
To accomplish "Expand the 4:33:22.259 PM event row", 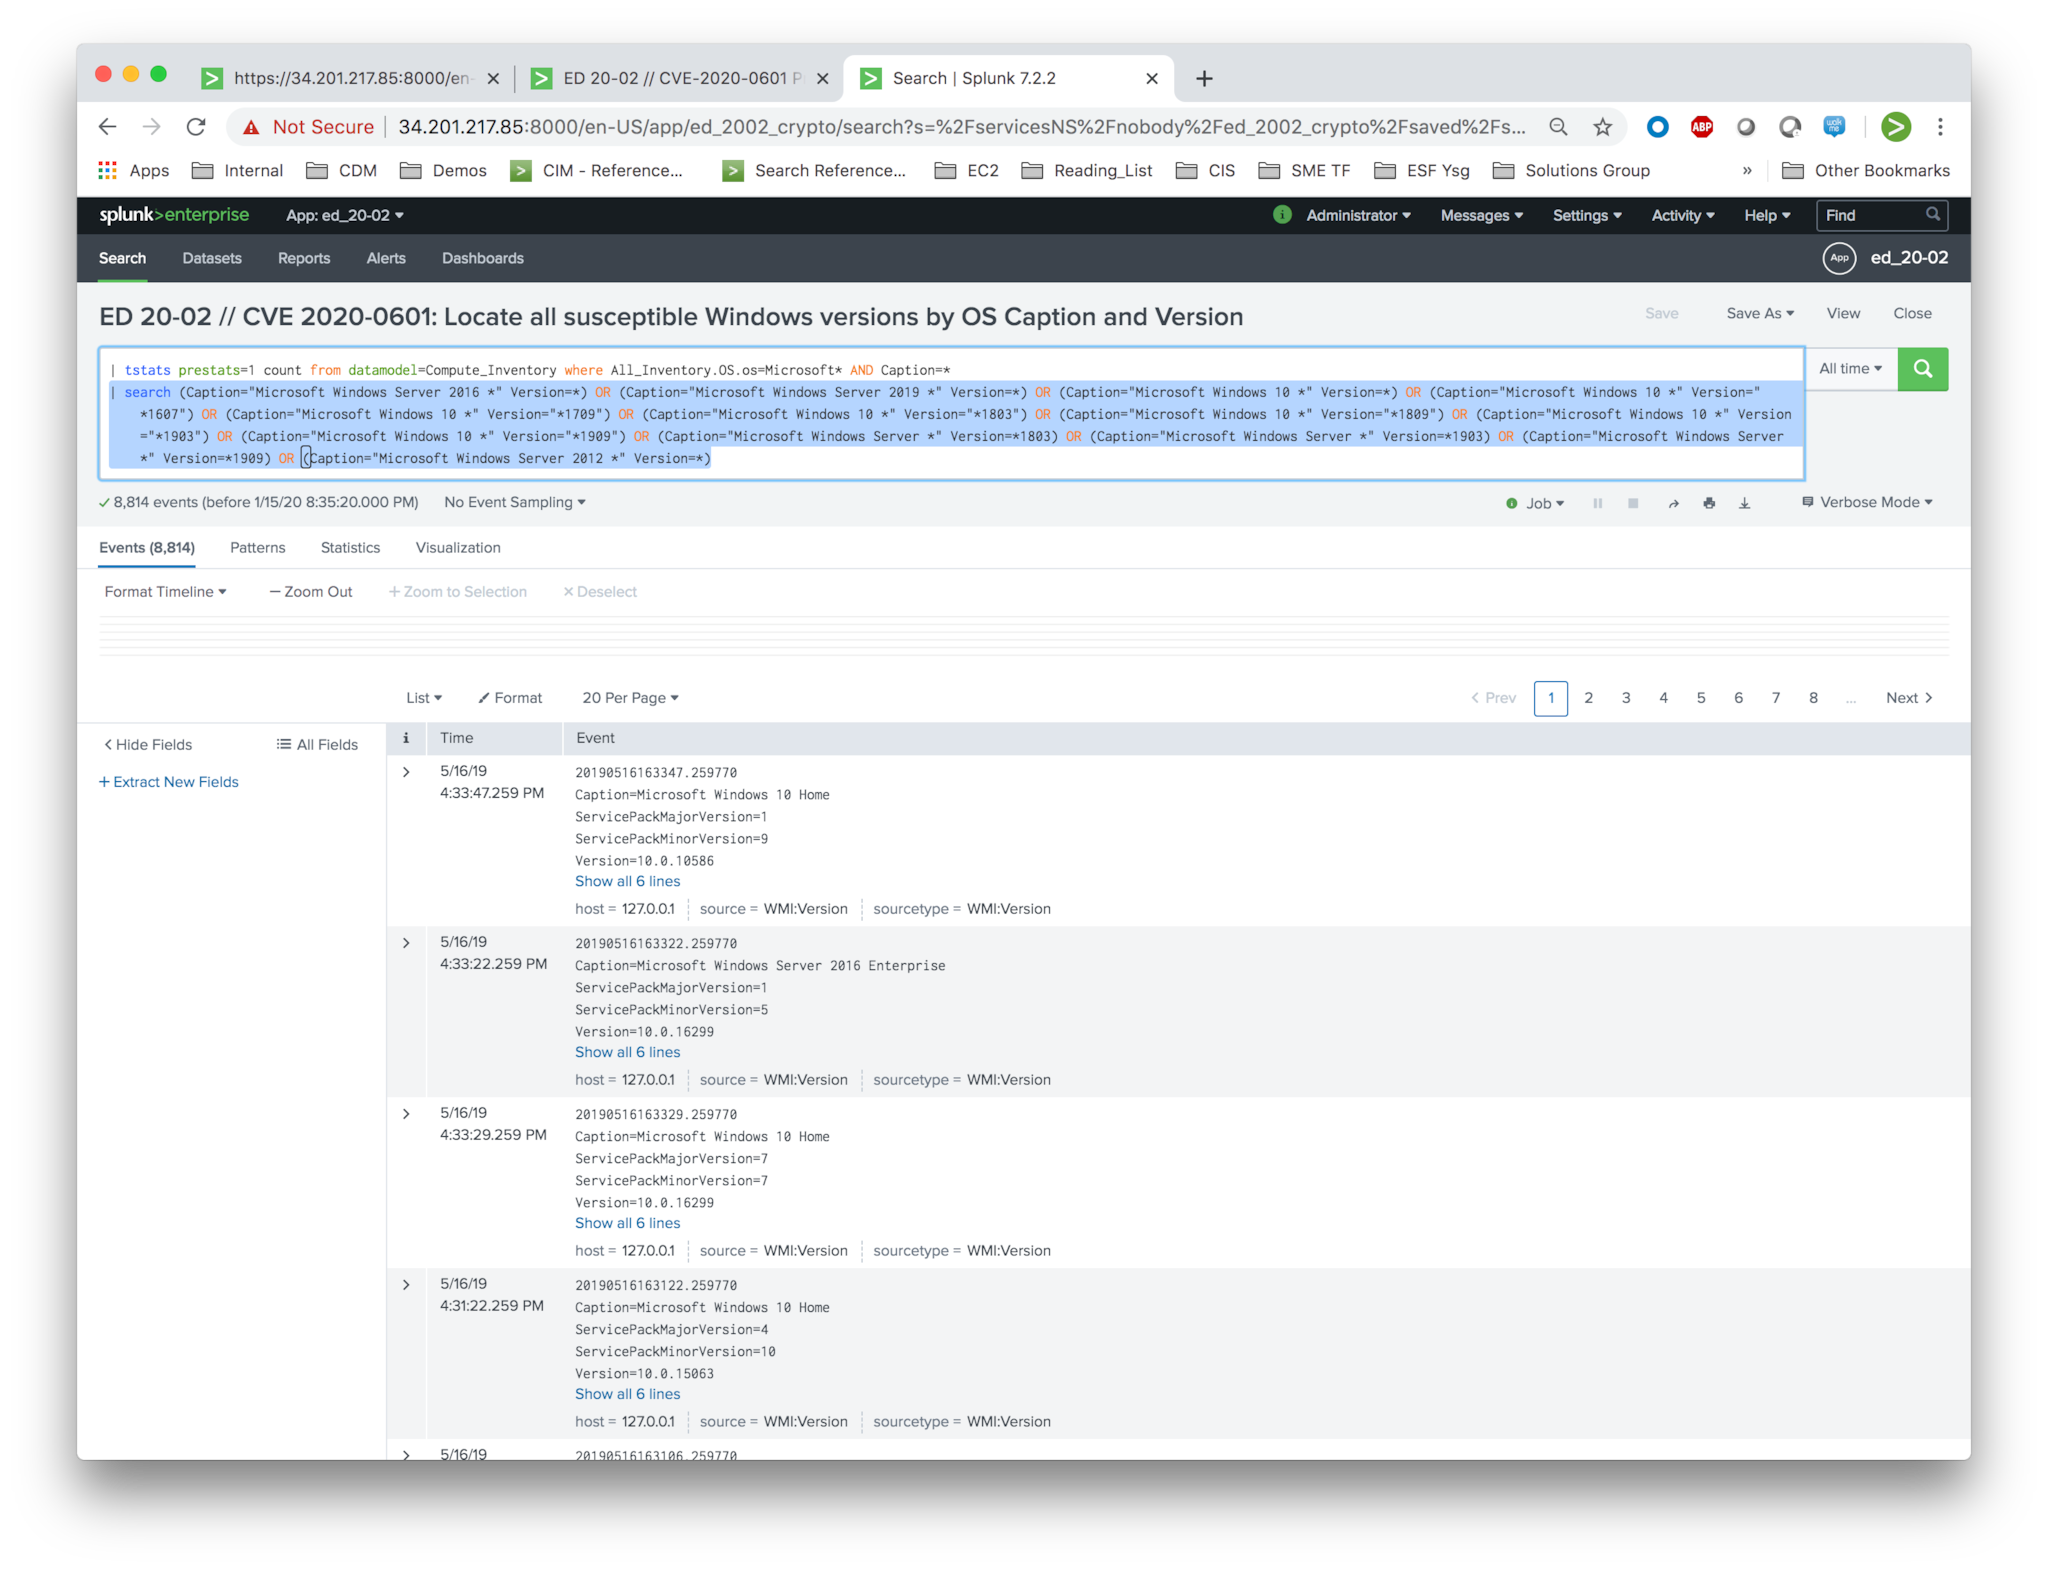I will point(406,943).
